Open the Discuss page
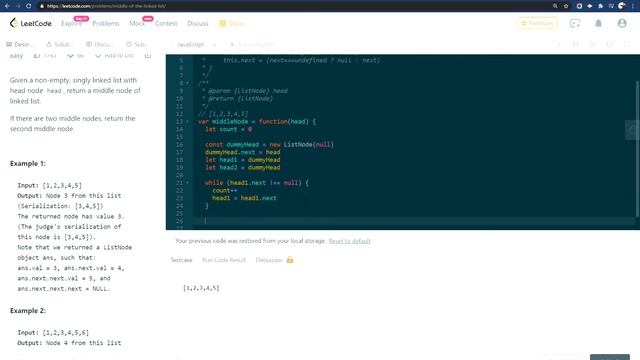 click(198, 24)
